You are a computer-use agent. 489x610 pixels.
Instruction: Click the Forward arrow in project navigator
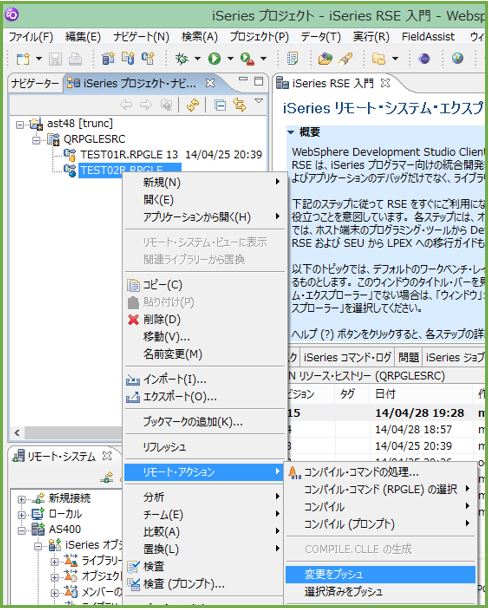click(x=145, y=104)
